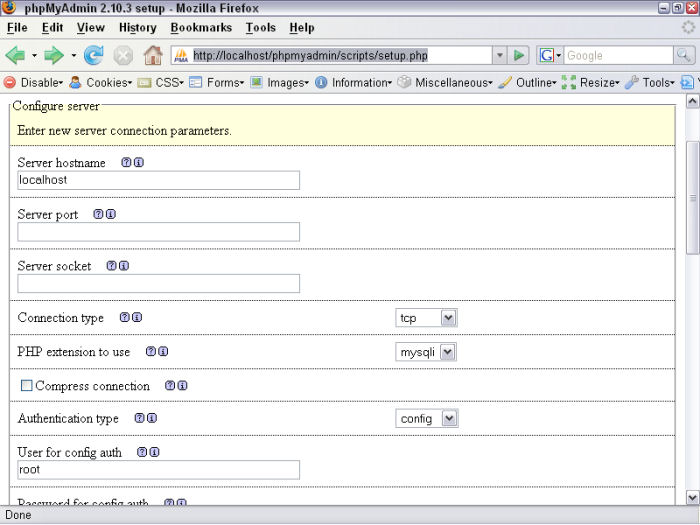This screenshot has width=700, height=525.
Task: Open help icon for Connection type
Action: click(125, 317)
